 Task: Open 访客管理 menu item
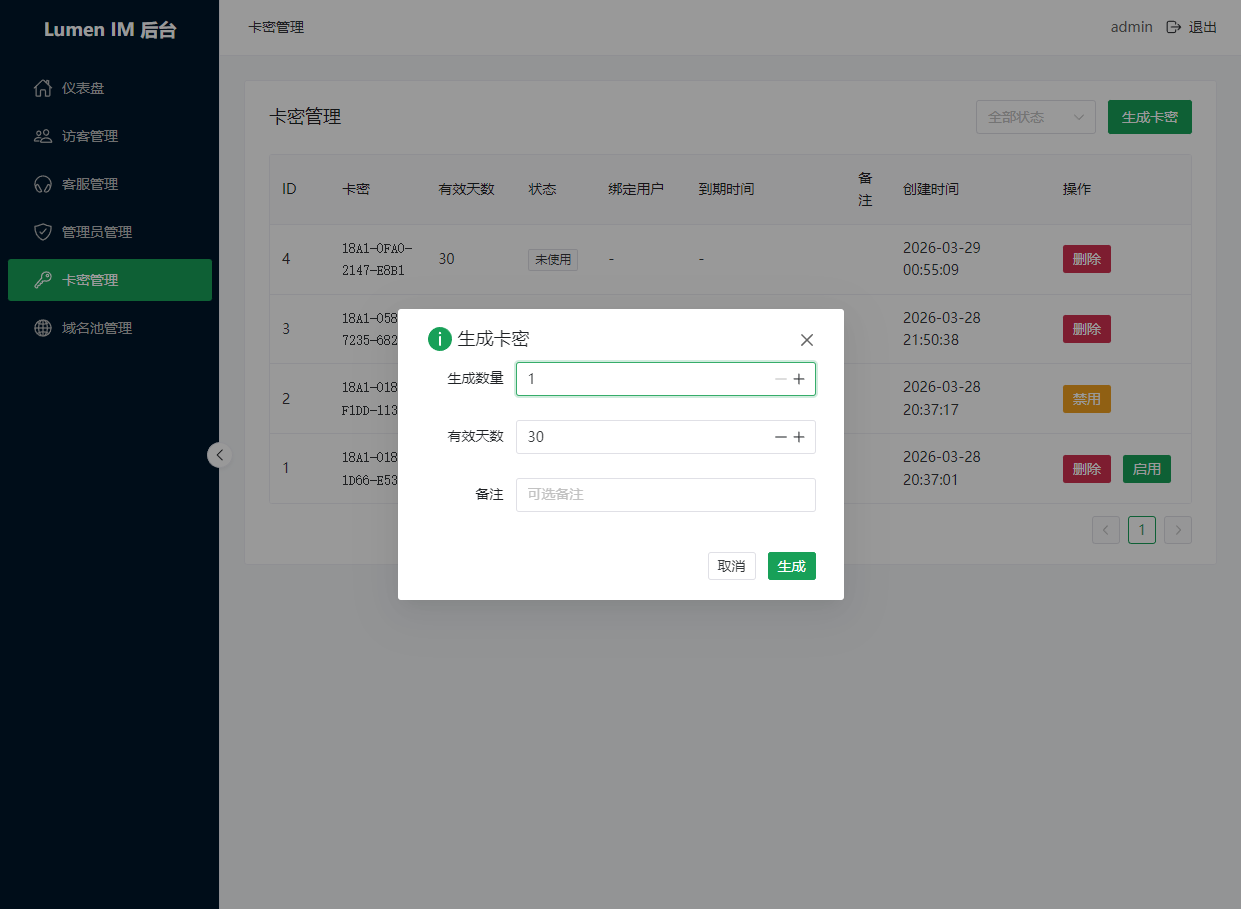(110, 136)
